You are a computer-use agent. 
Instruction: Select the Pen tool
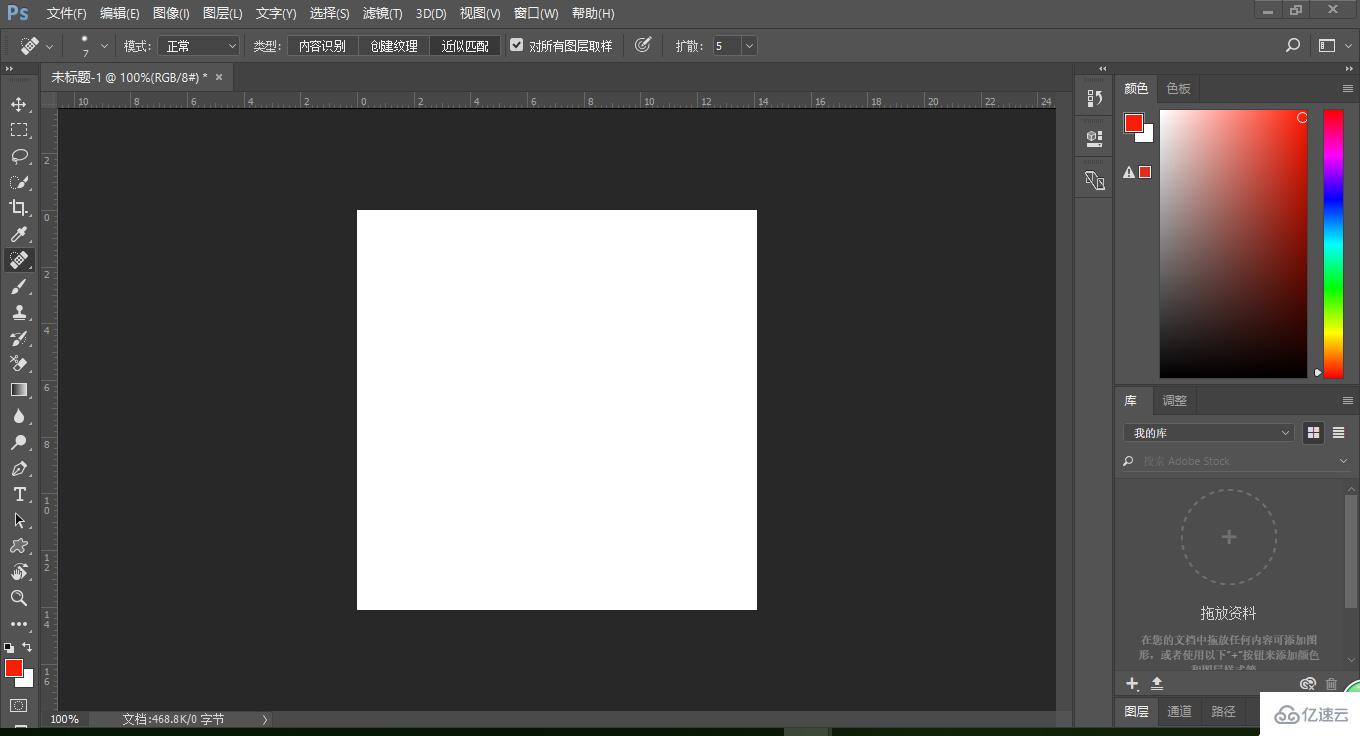click(19, 468)
